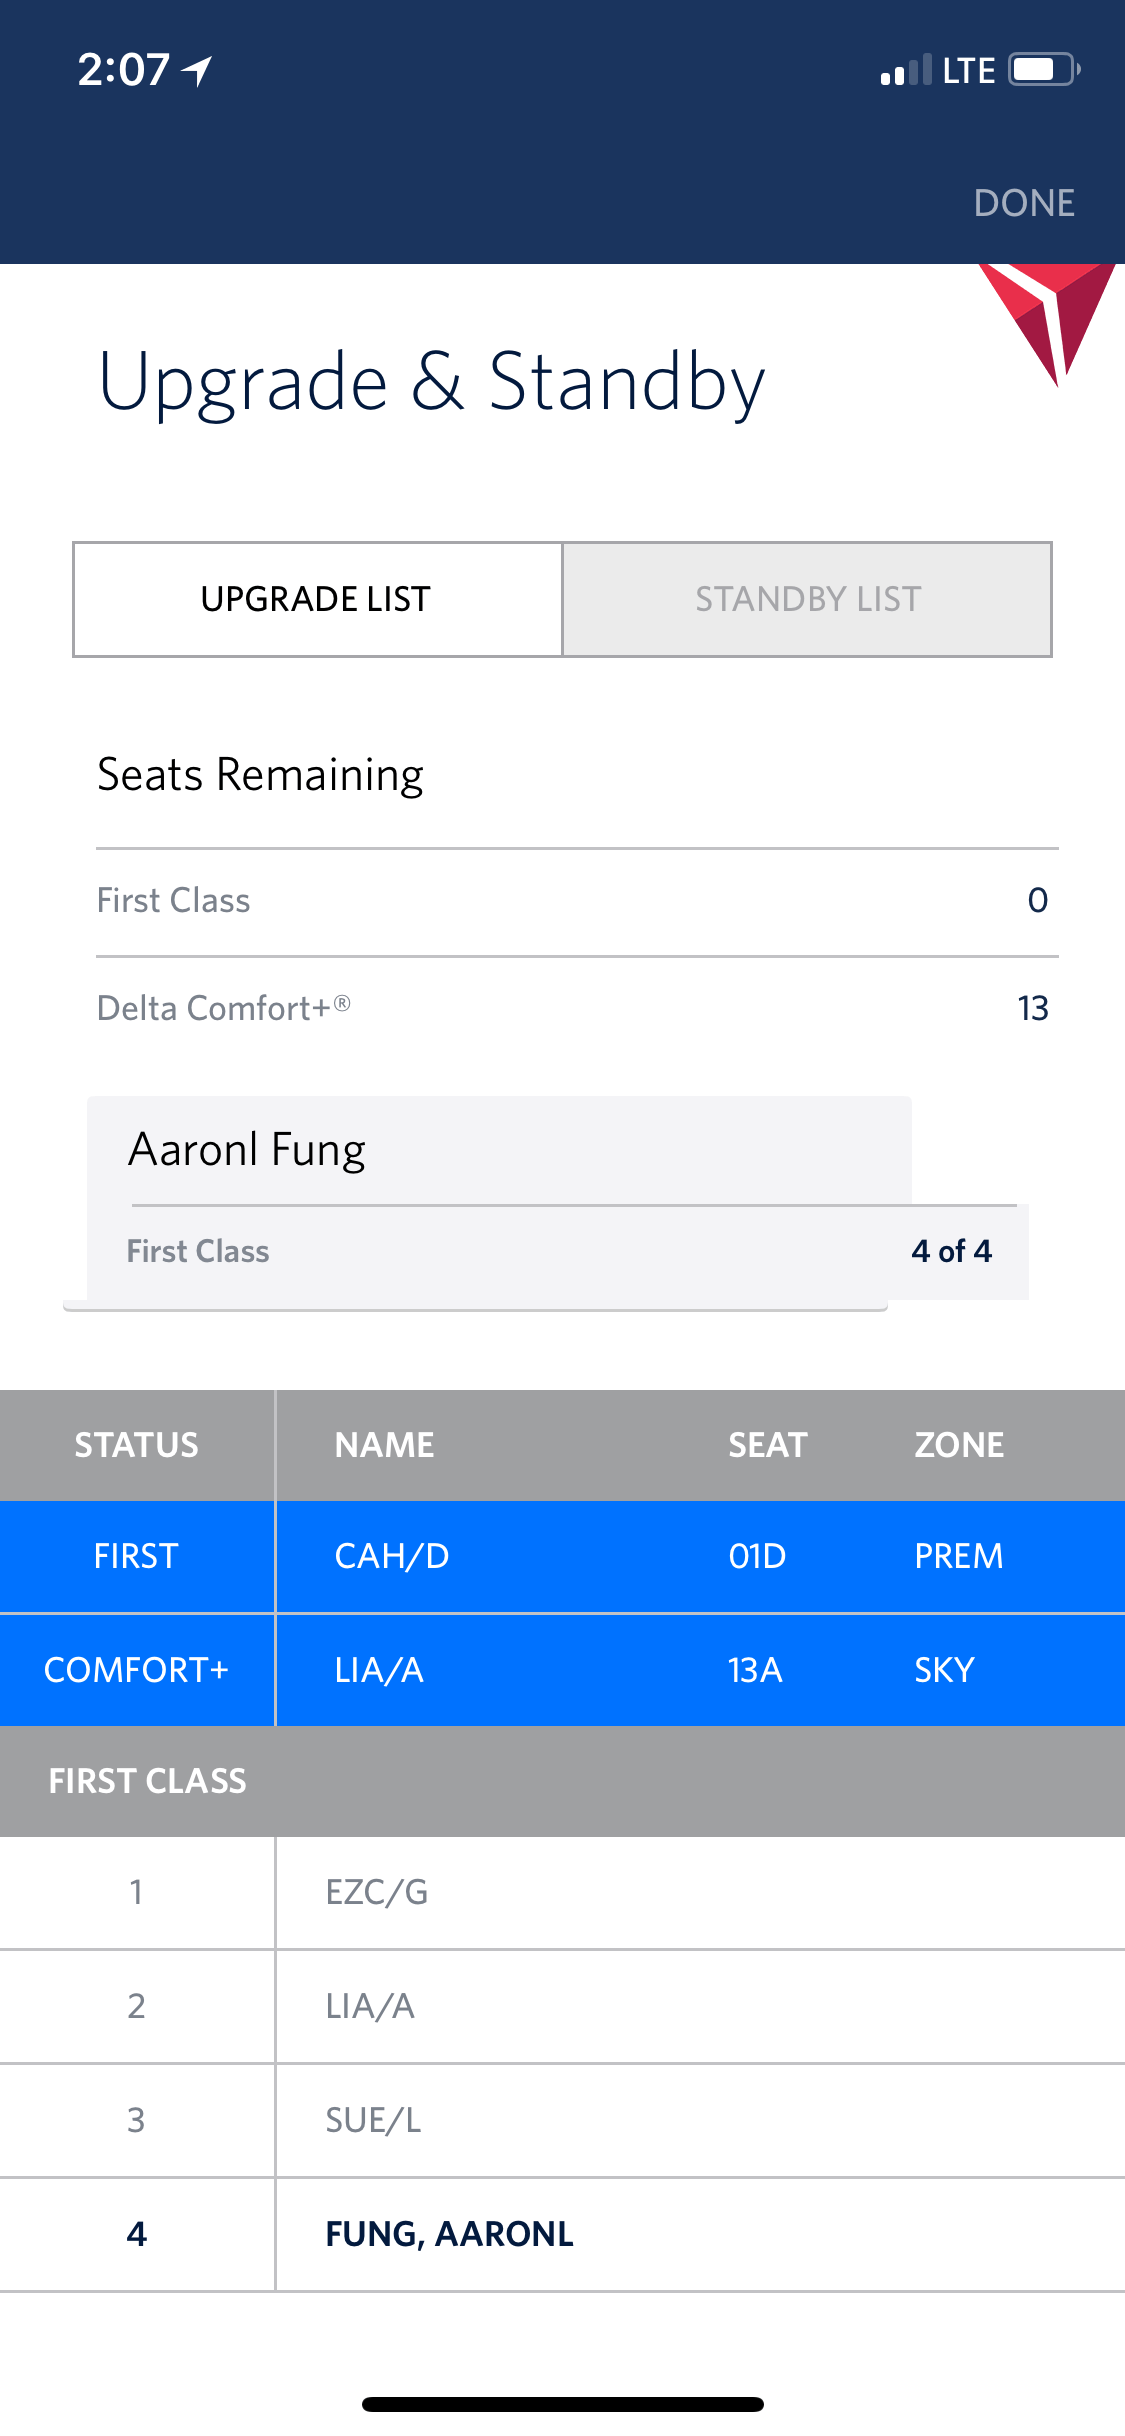
Task: Tap the STATUS column header
Action: click(x=137, y=1445)
